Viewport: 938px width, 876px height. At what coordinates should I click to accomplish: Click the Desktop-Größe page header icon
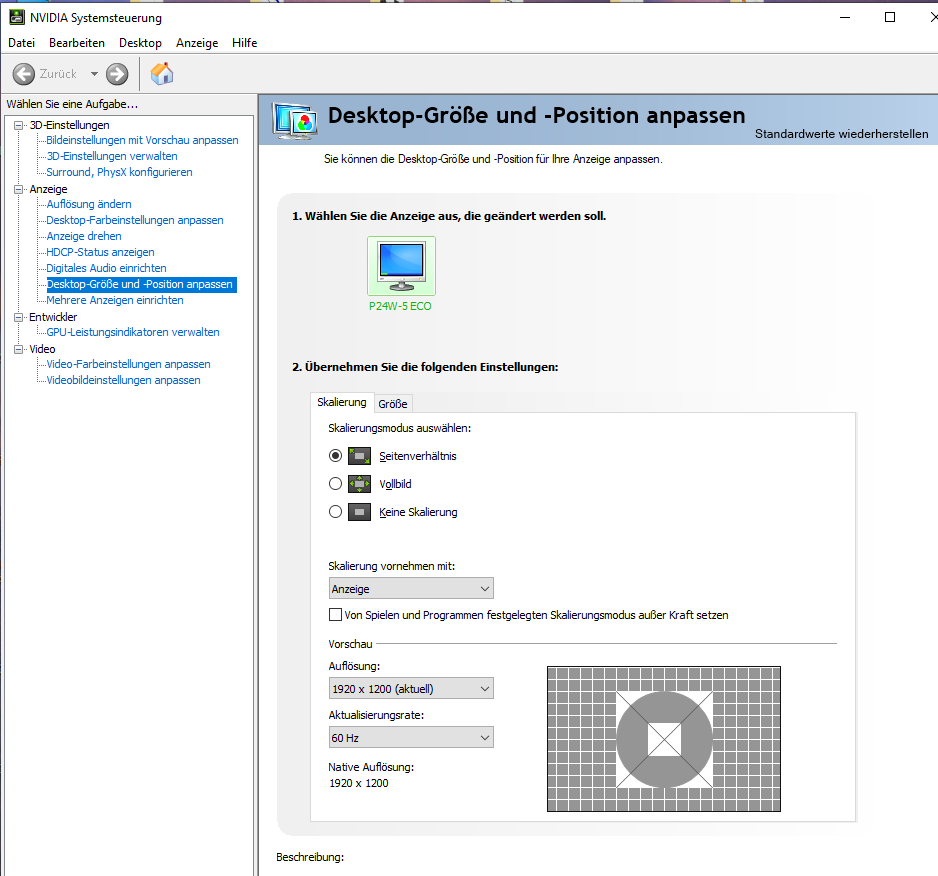pos(294,120)
